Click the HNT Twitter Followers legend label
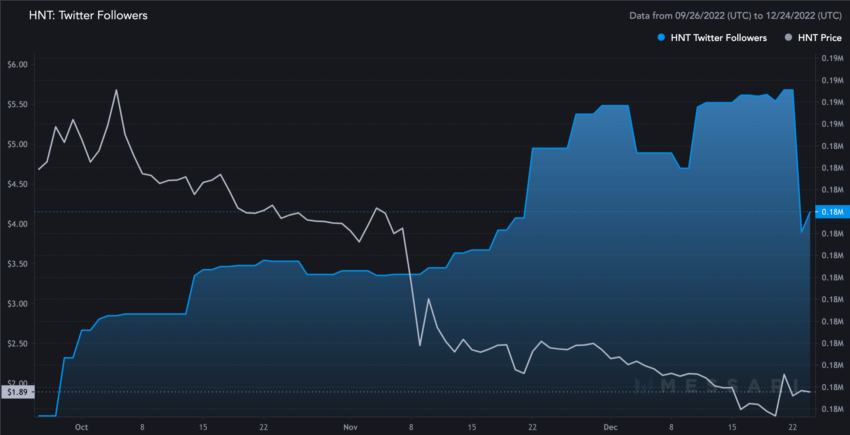850x435 pixels. pyautogui.click(x=718, y=38)
